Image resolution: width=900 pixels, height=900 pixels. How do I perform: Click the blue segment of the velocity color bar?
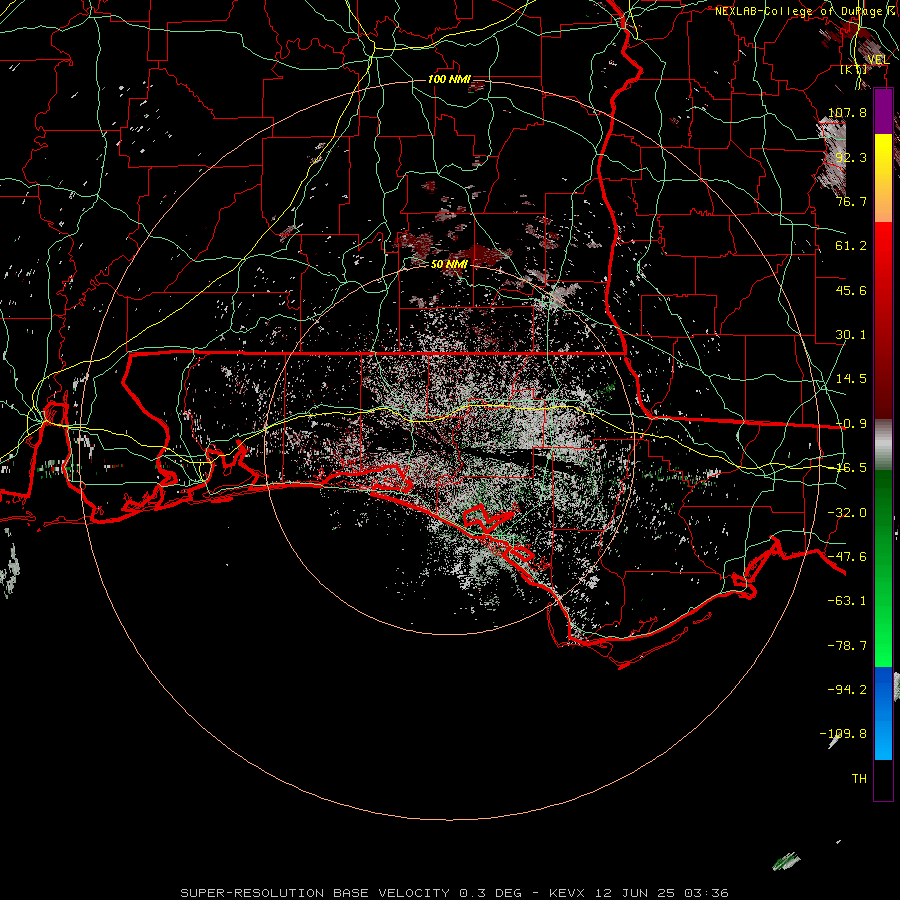(x=883, y=713)
